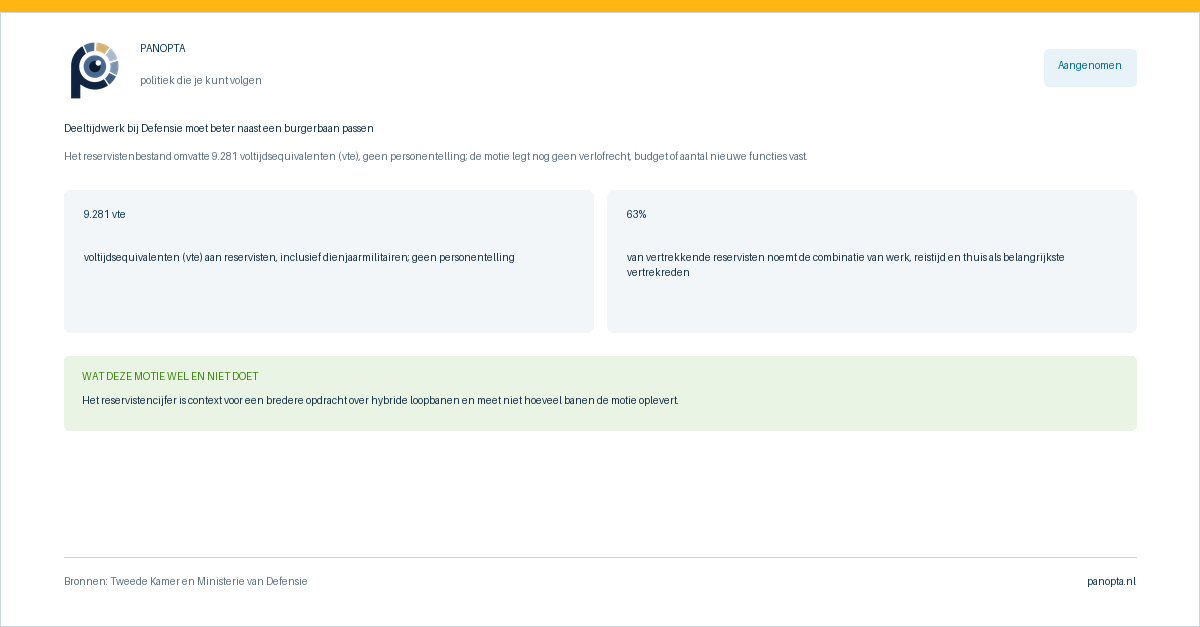Click the 63% statistics card
The width and height of the screenshot is (1200, 627).
(x=872, y=261)
